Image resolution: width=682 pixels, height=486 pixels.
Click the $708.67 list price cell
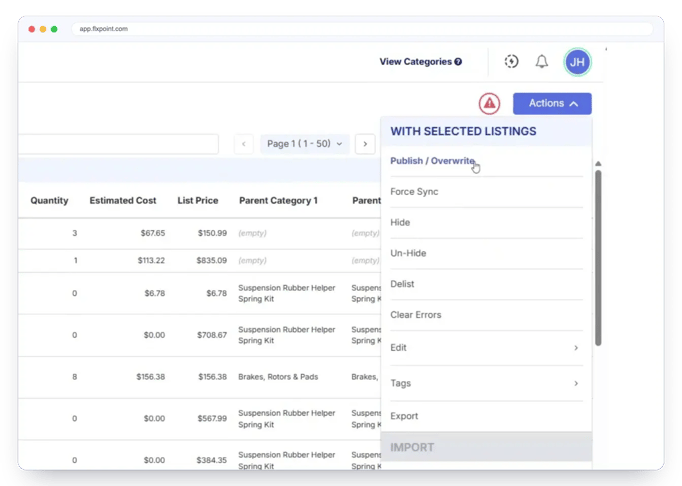tap(212, 335)
